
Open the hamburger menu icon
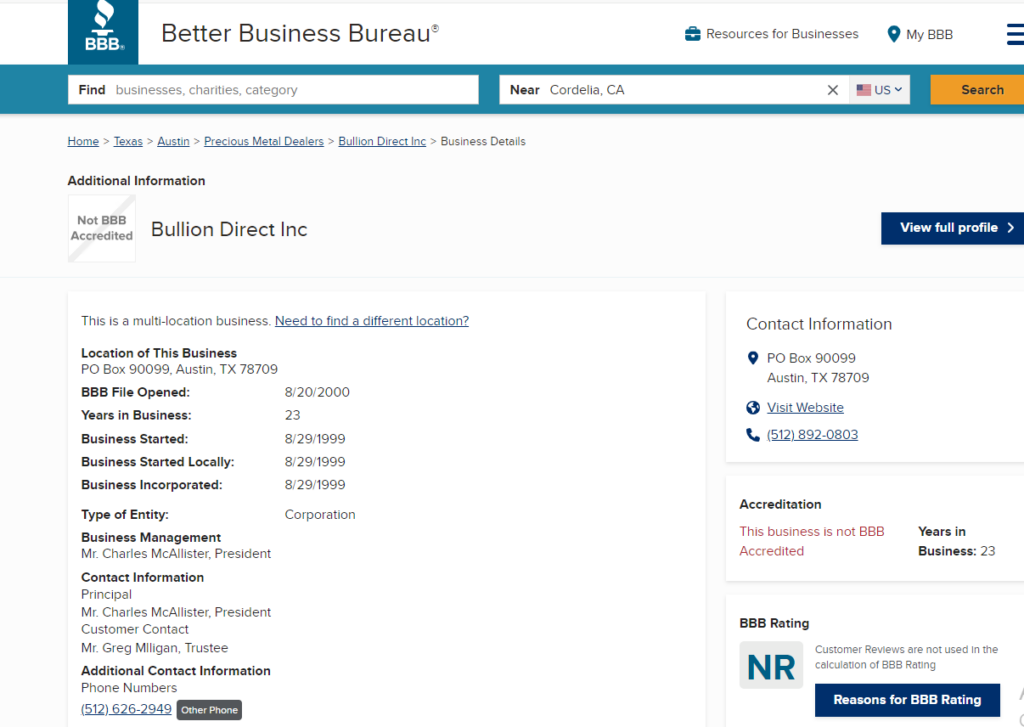(x=1015, y=34)
